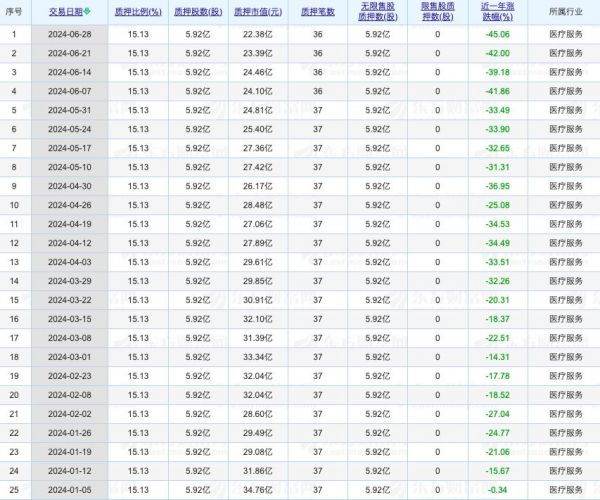Click yearly change value -42.00
Viewport: 600px width, 500px height.
click(x=497, y=53)
